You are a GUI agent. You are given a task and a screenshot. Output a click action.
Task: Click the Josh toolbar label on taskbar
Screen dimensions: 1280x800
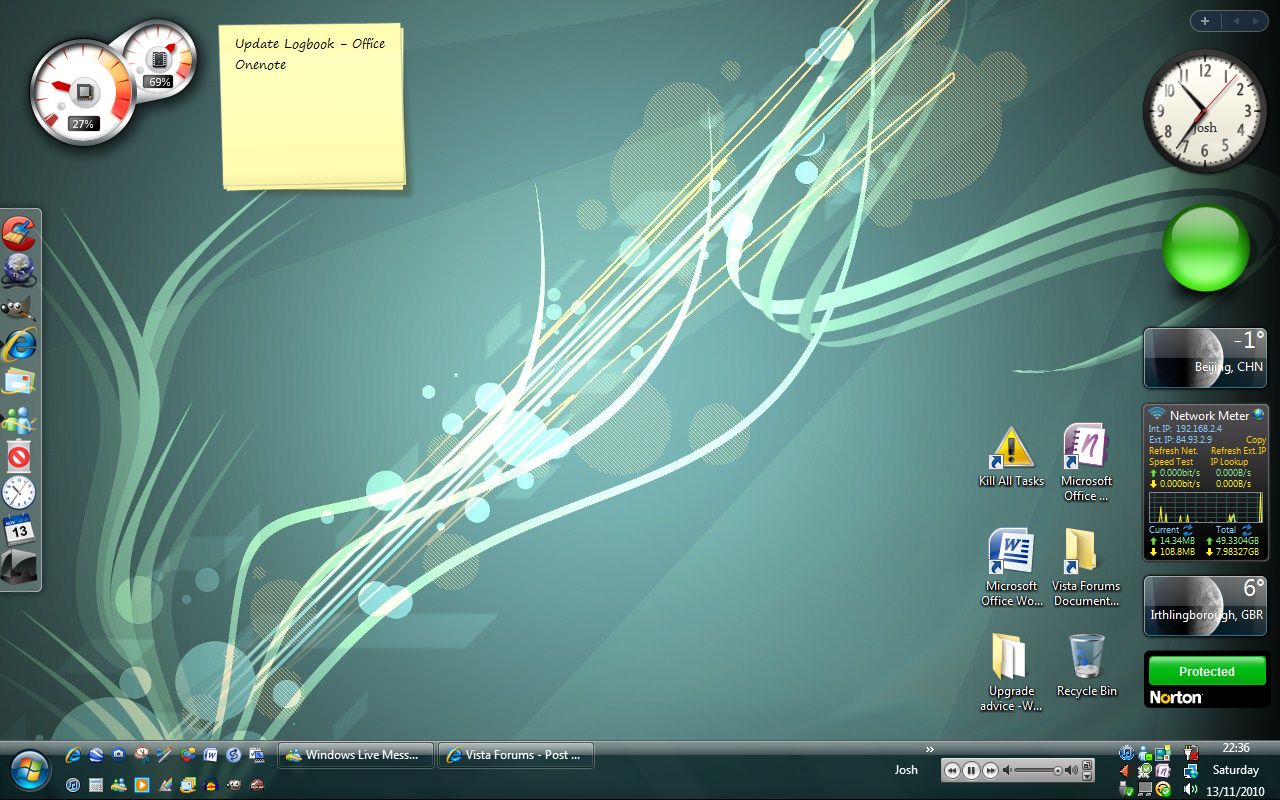[906, 770]
